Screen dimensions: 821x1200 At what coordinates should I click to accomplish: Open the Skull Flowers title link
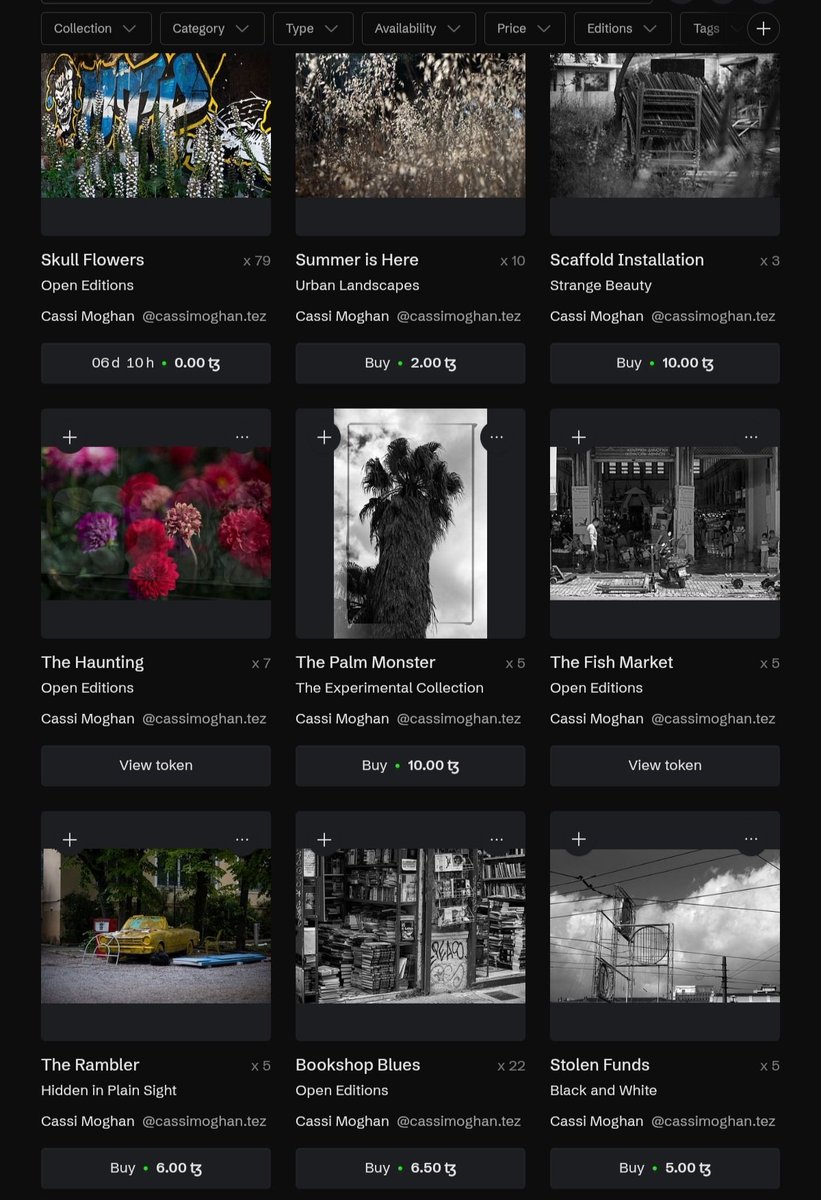pyautogui.click(x=93, y=260)
